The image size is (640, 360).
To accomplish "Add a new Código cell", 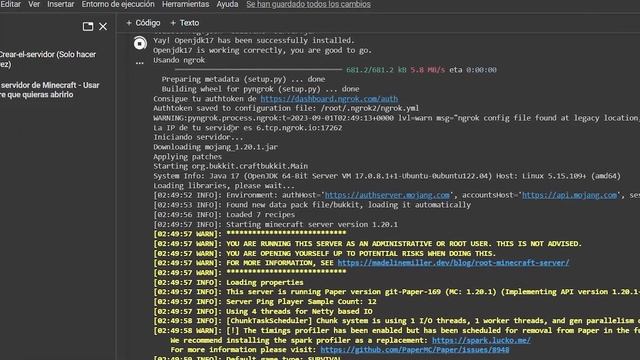I will coord(143,23).
